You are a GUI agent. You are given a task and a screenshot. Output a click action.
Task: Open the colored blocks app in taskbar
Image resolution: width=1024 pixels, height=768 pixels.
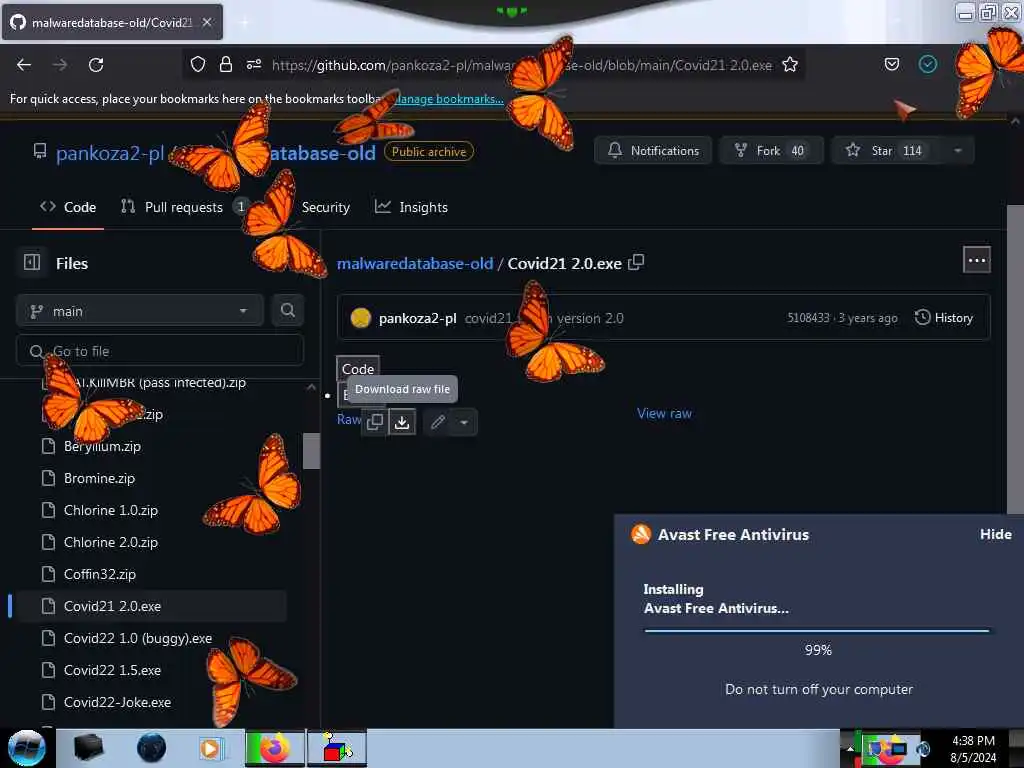pos(337,748)
